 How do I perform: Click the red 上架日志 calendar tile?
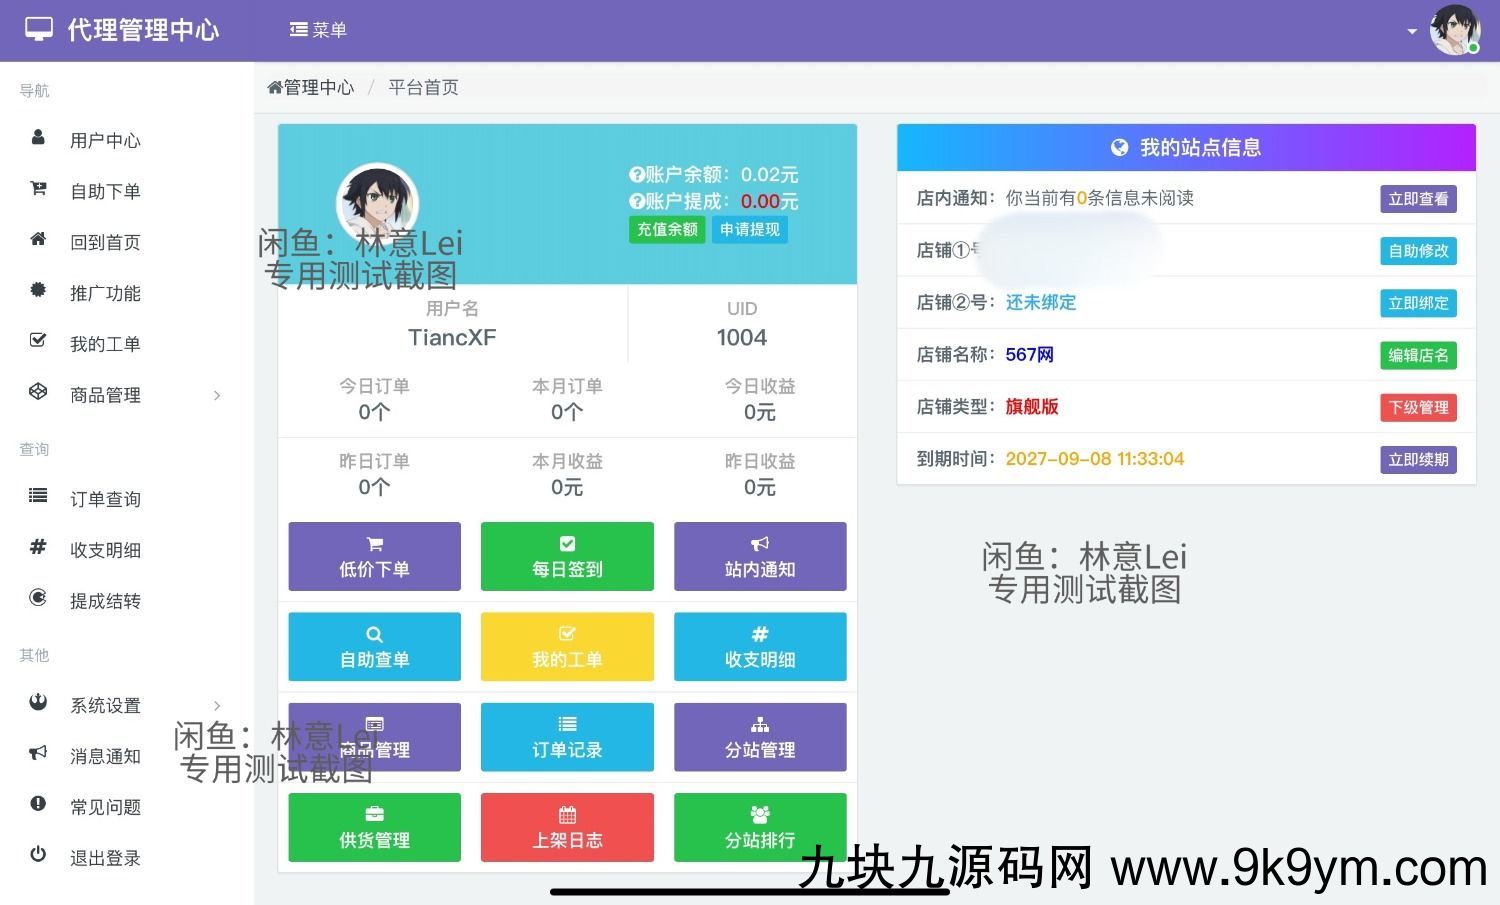pyautogui.click(x=567, y=827)
